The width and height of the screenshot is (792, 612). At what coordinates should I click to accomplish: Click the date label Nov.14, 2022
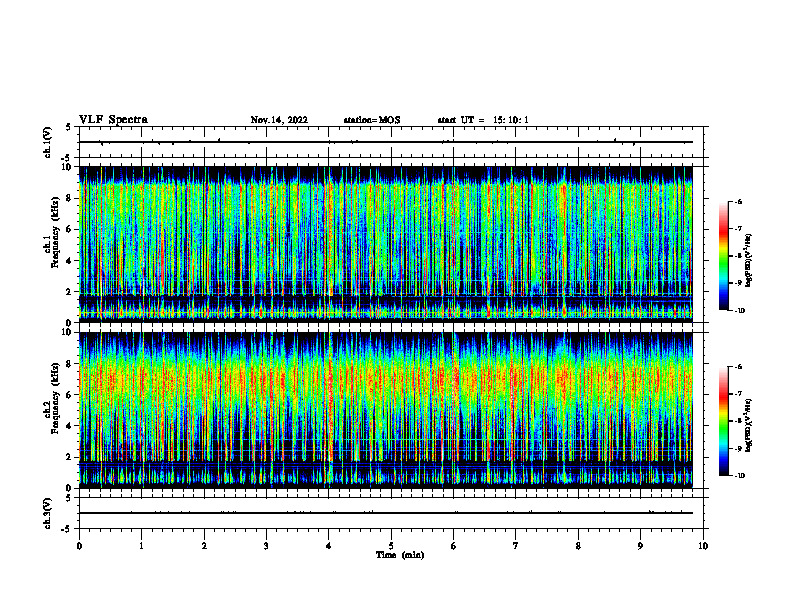click(279, 120)
